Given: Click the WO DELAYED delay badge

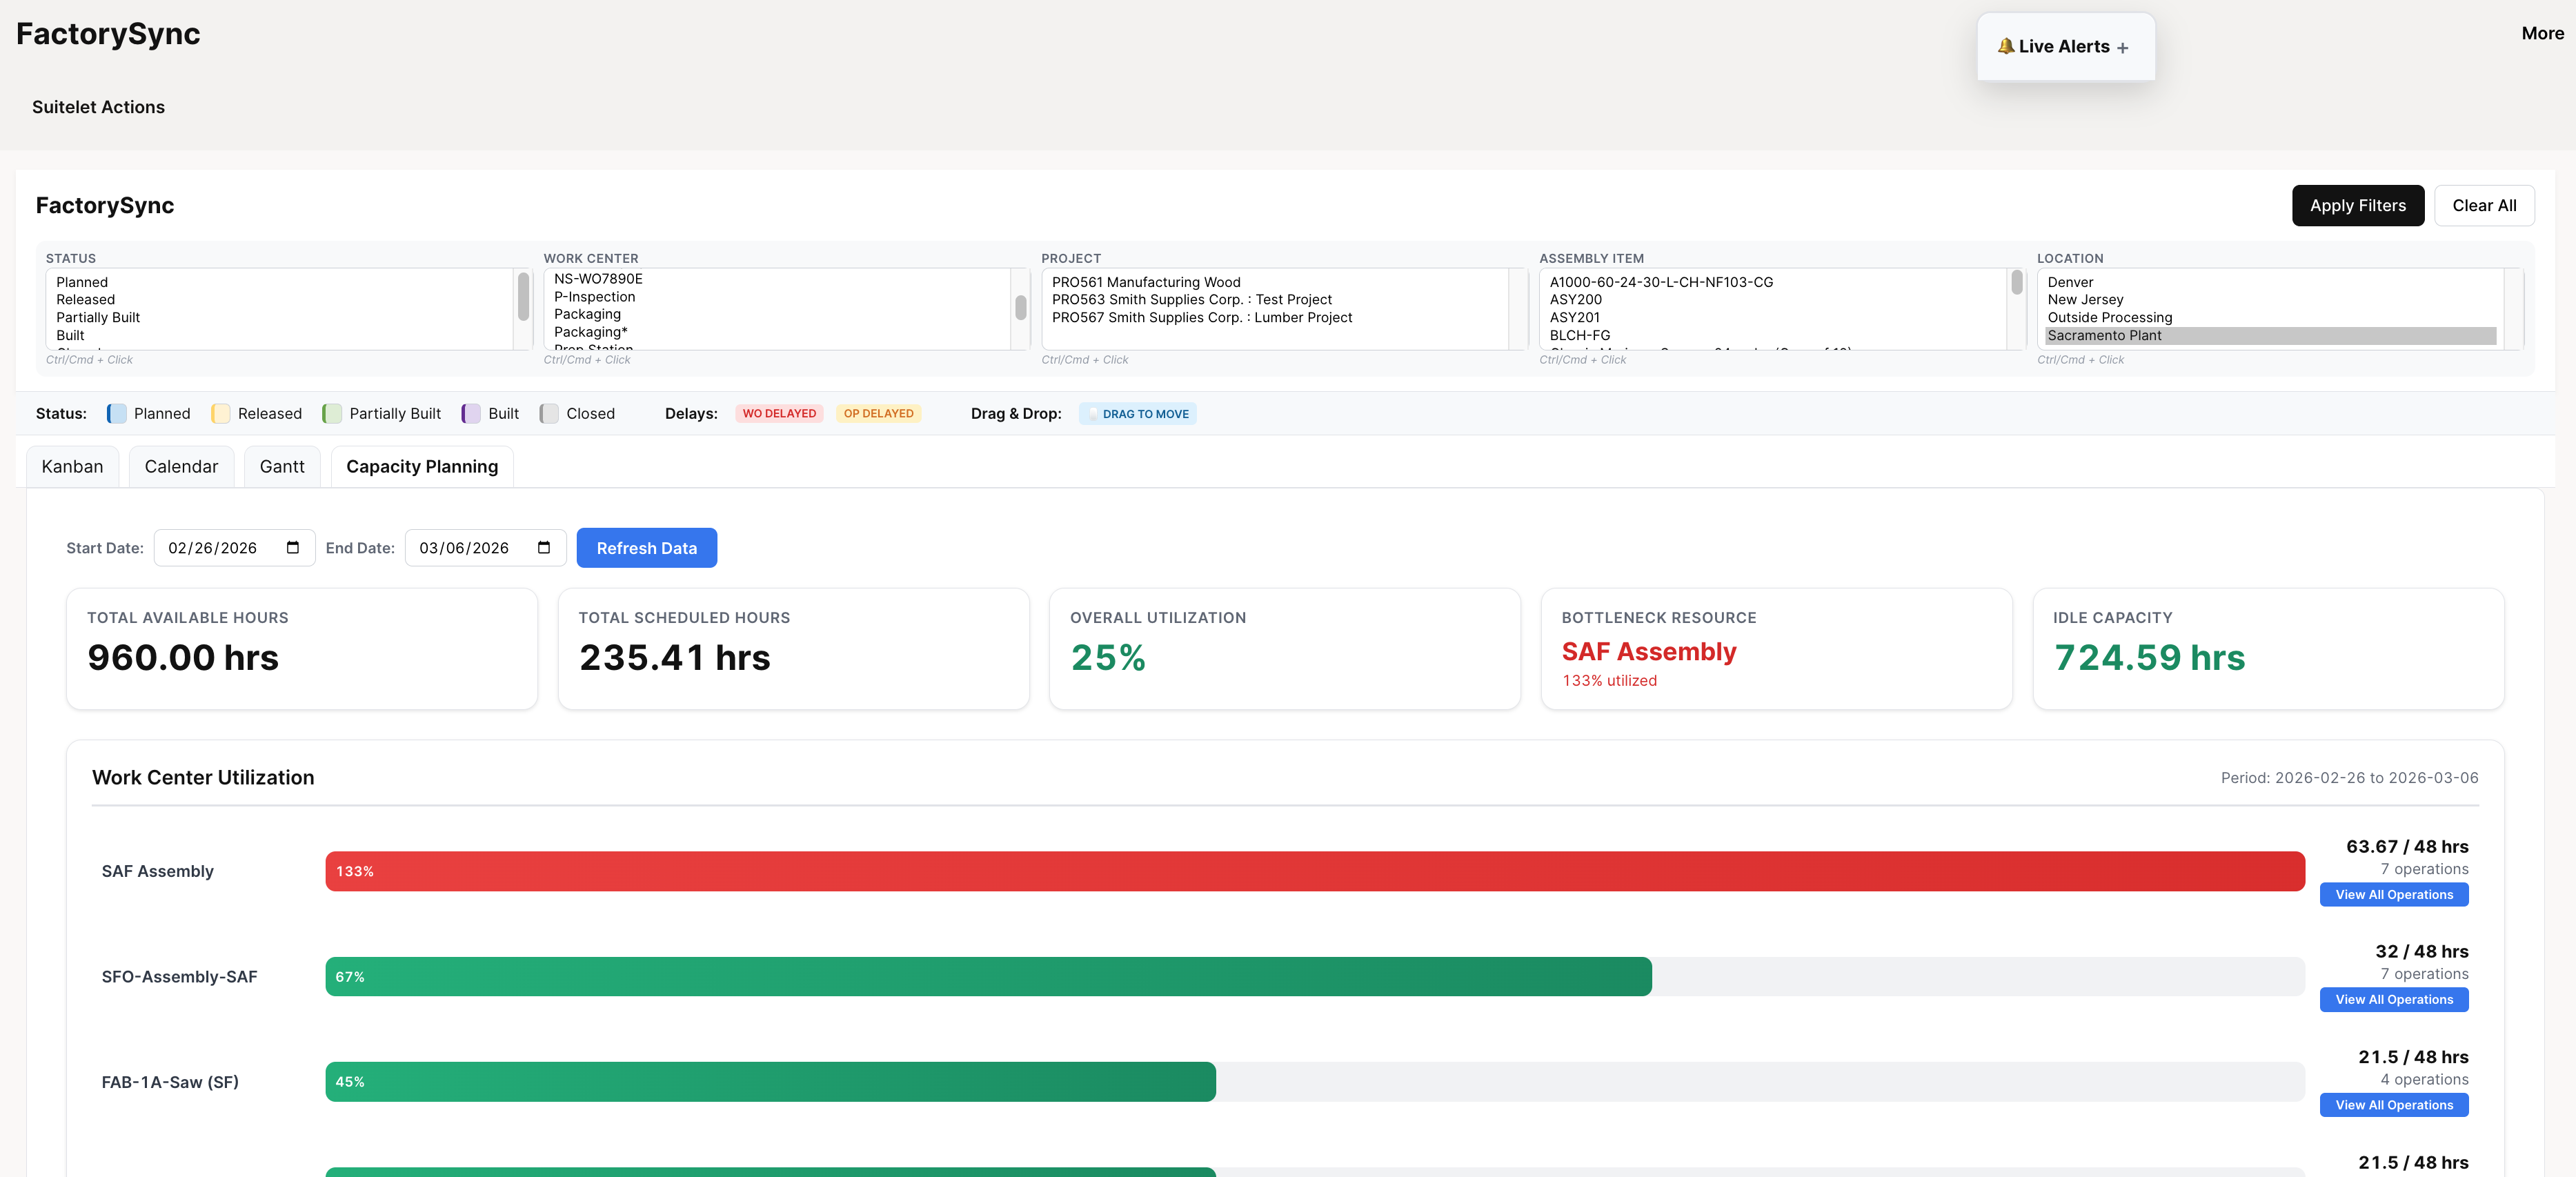Looking at the screenshot, I should click(x=779, y=413).
